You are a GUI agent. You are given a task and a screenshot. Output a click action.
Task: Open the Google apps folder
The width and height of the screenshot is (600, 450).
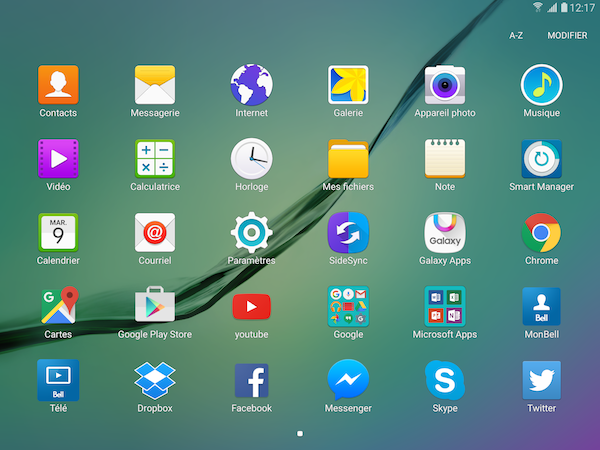(x=348, y=306)
